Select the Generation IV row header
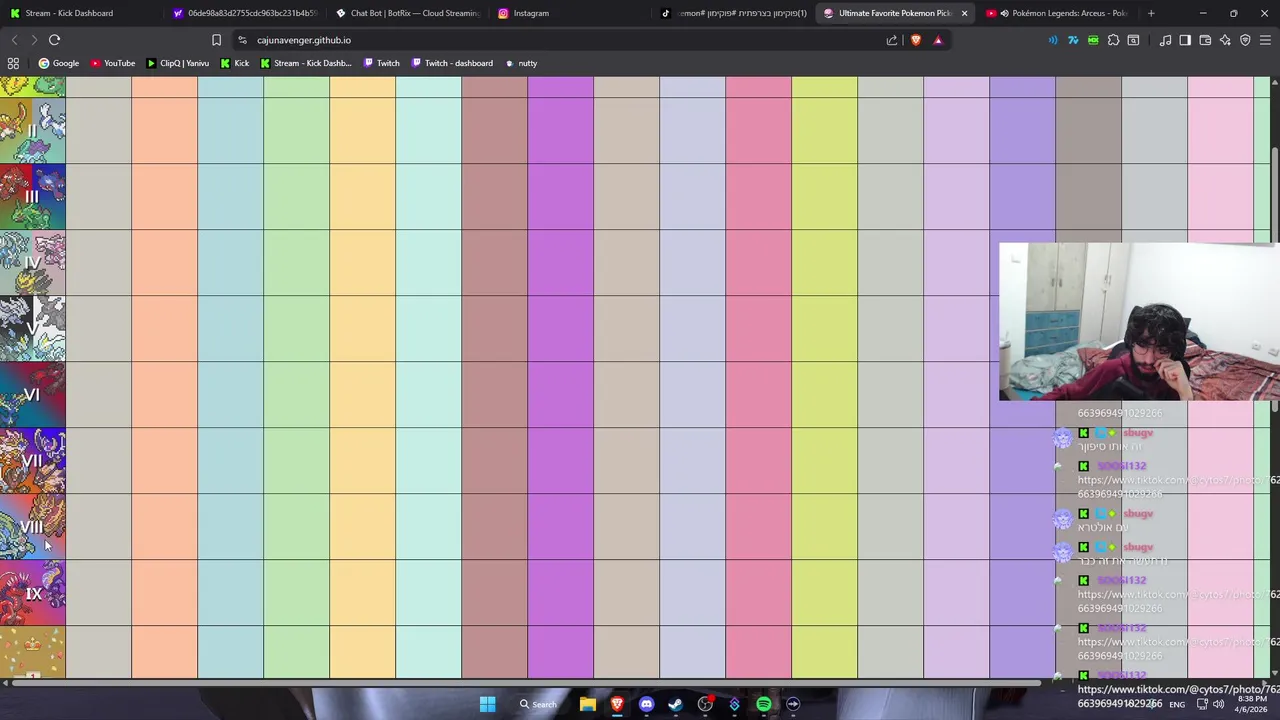Image resolution: width=1280 pixels, height=720 pixels. (33, 263)
